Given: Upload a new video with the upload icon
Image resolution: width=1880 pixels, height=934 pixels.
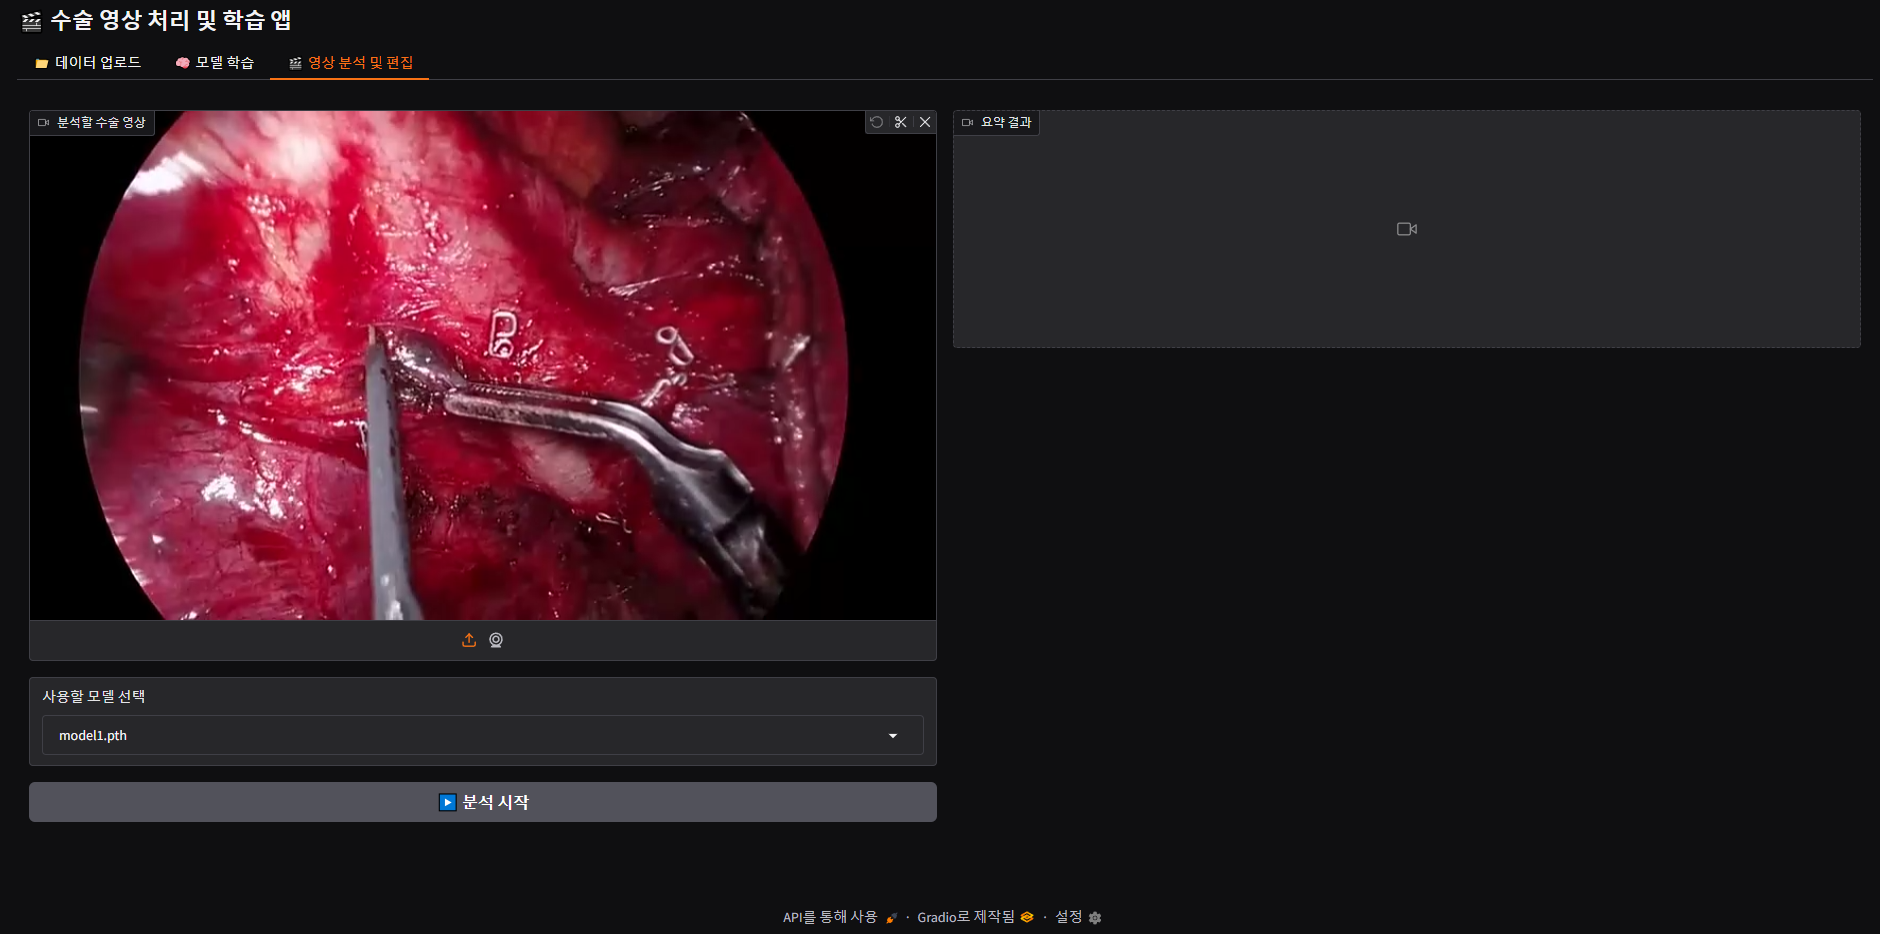Looking at the screenshot, I should pos(469,640).
